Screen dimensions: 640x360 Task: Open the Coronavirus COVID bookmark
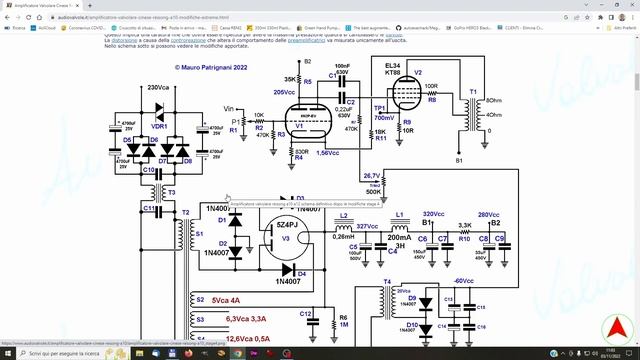tap(83, 28)
